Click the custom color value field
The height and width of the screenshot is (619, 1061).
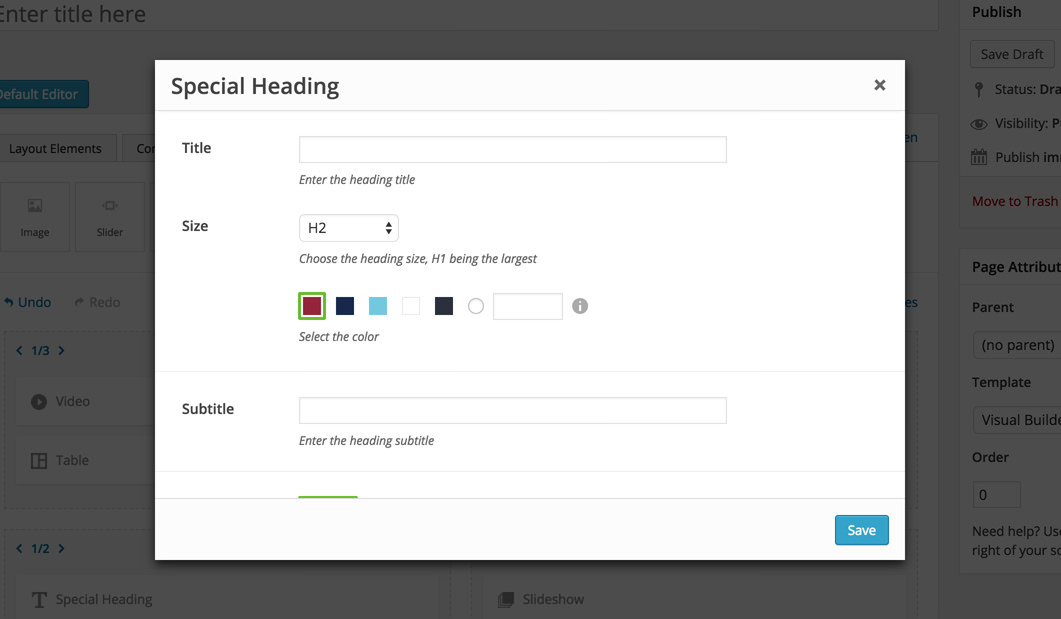coord(528,306)
